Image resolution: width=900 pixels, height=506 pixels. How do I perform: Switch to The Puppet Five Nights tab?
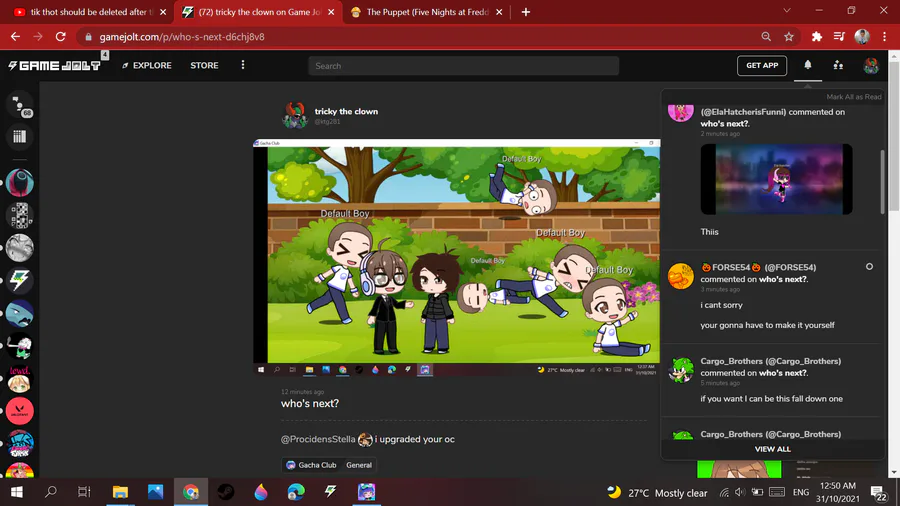tap(428, 12)
